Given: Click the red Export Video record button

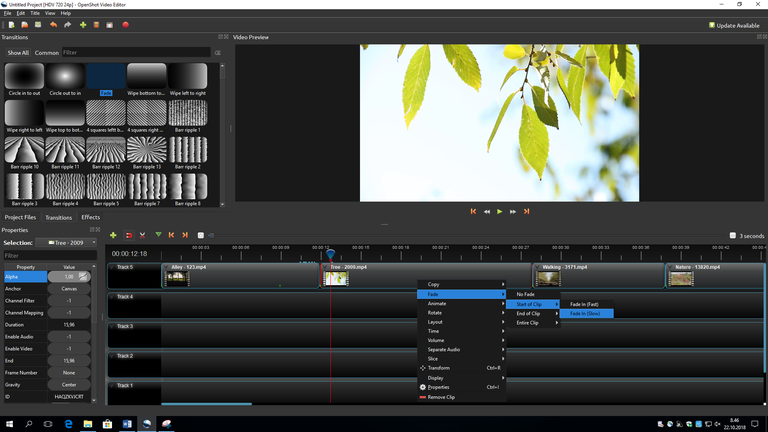Looking at the screenshot, I should pyautogui.click(x=125, y=25).
